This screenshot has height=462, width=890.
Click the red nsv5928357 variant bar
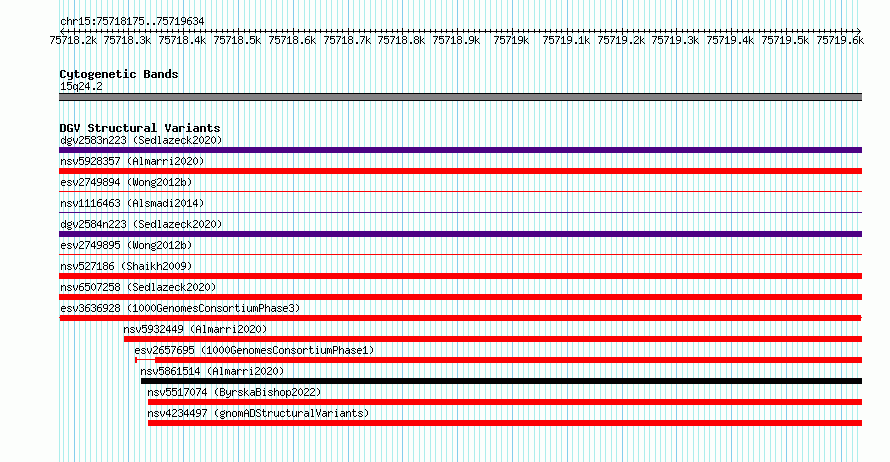[x=460, y=171]
